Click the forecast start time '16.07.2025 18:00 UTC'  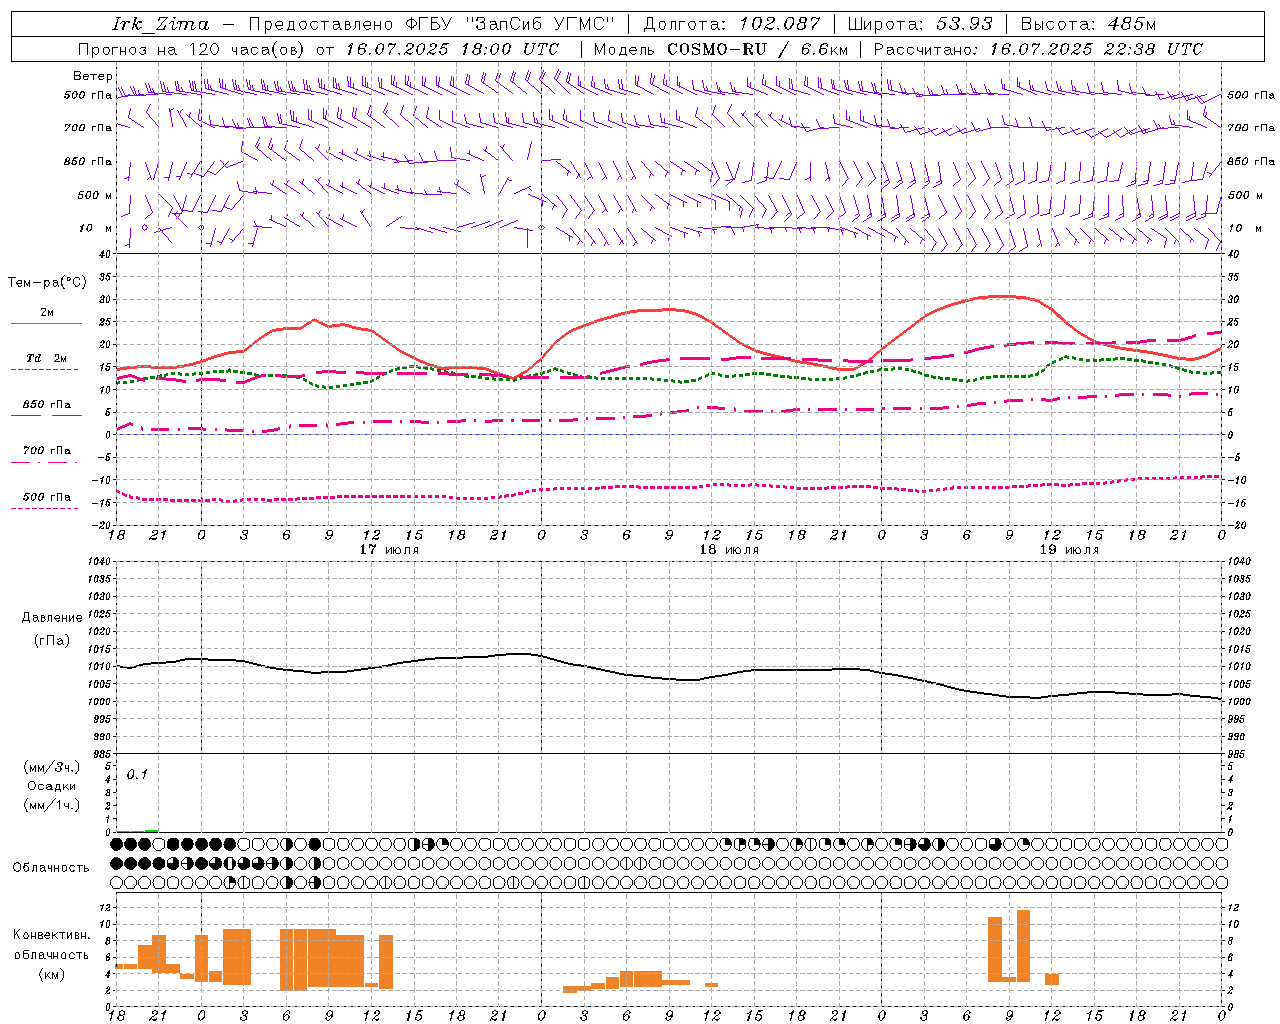click(452, 49)
